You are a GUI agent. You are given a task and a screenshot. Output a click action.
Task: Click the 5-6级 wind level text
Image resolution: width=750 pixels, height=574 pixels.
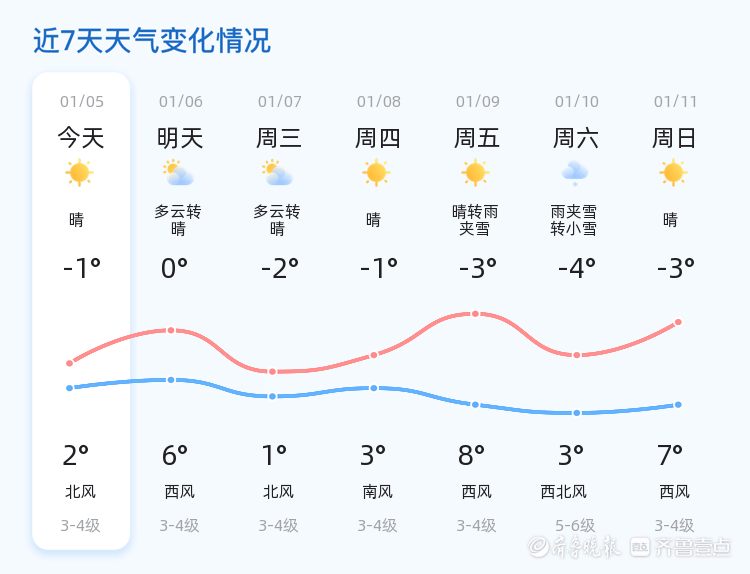pos(575,525)
